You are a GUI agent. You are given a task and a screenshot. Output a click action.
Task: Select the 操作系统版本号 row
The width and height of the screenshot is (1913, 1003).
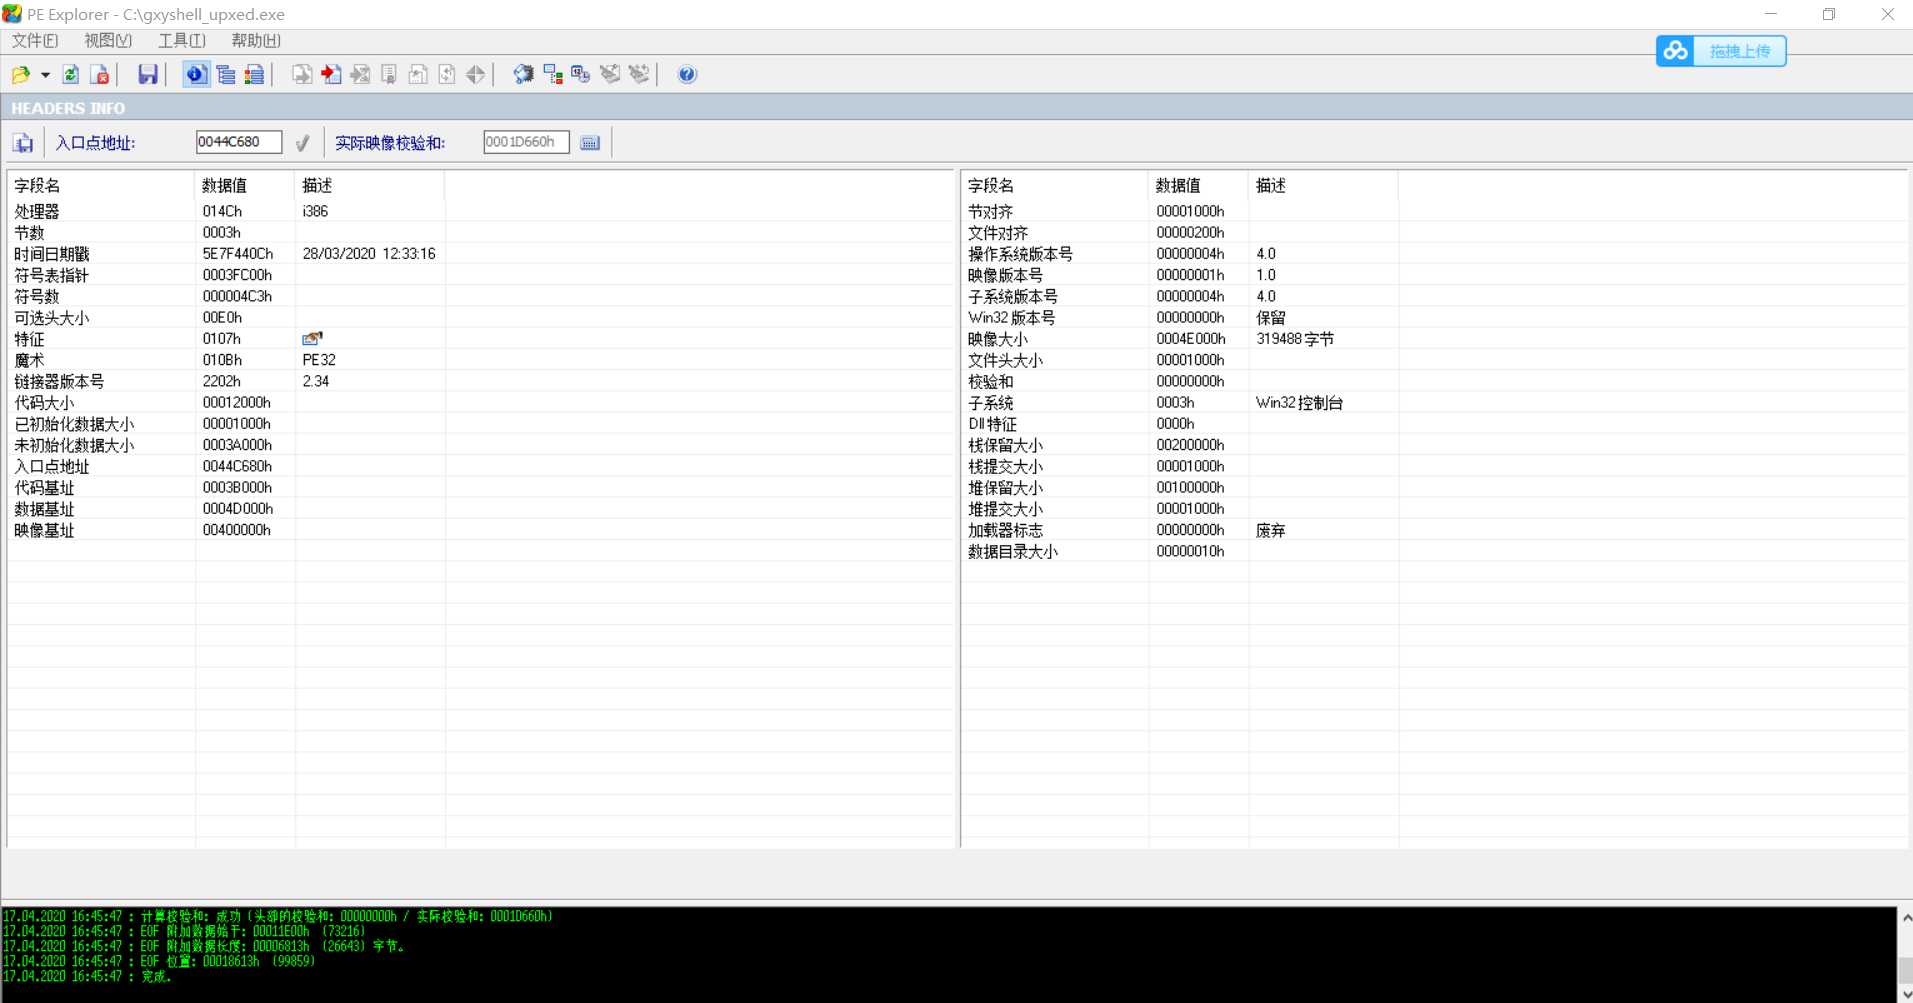1434,254
